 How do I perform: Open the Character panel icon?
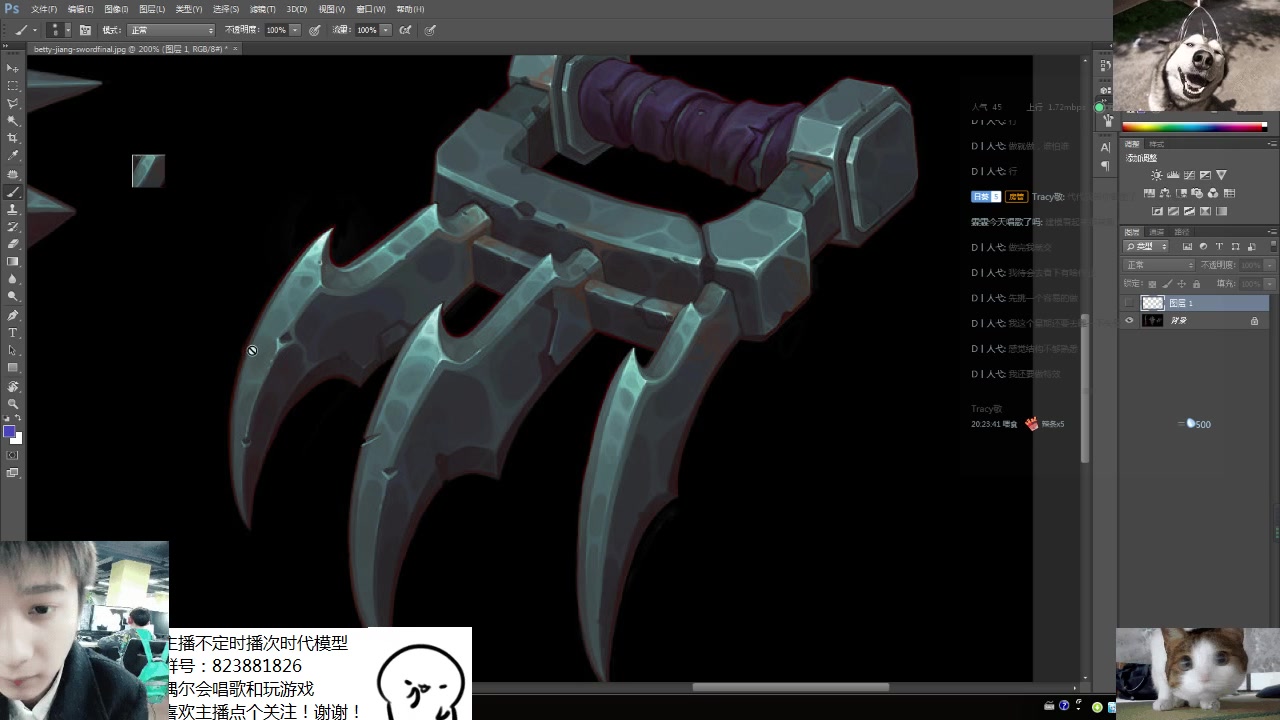pos(1105,148)
